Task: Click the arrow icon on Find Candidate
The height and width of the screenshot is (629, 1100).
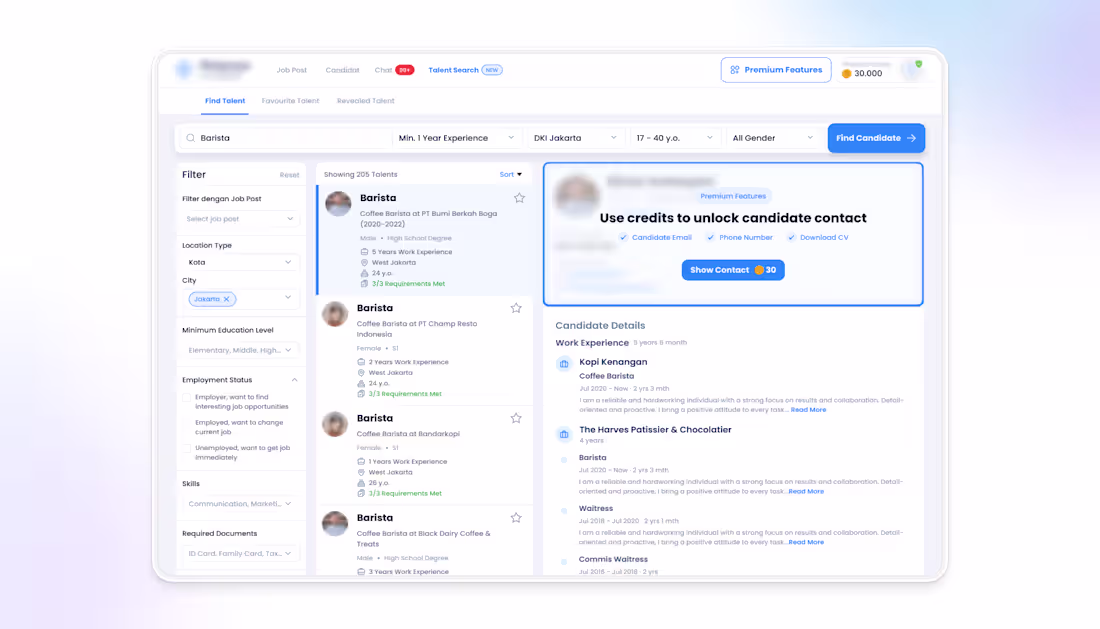Action: point(911,138)
